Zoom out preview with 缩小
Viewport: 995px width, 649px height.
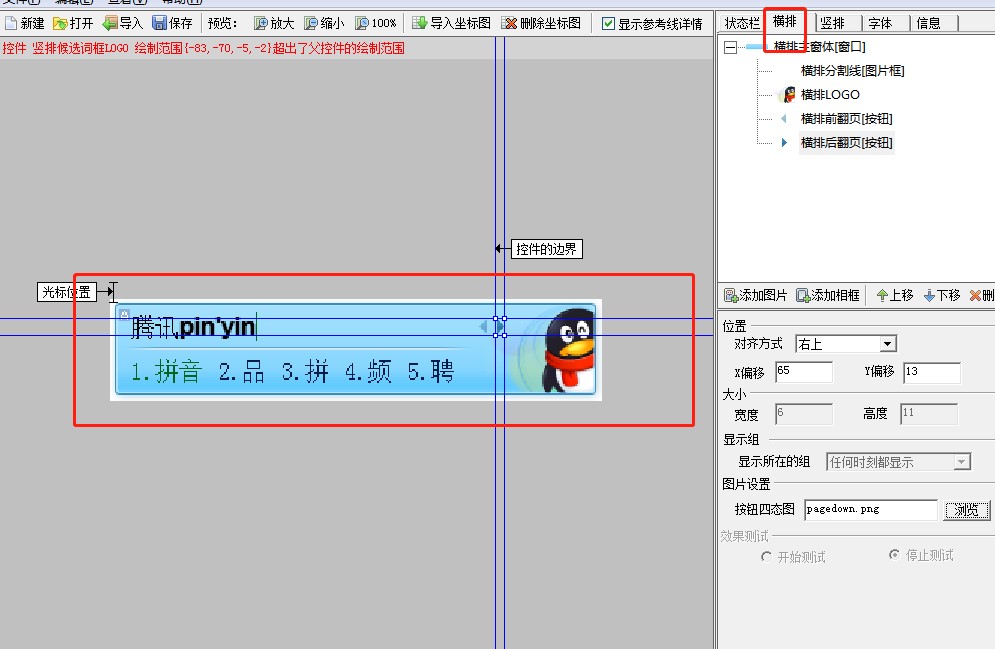tap(324, 23)
